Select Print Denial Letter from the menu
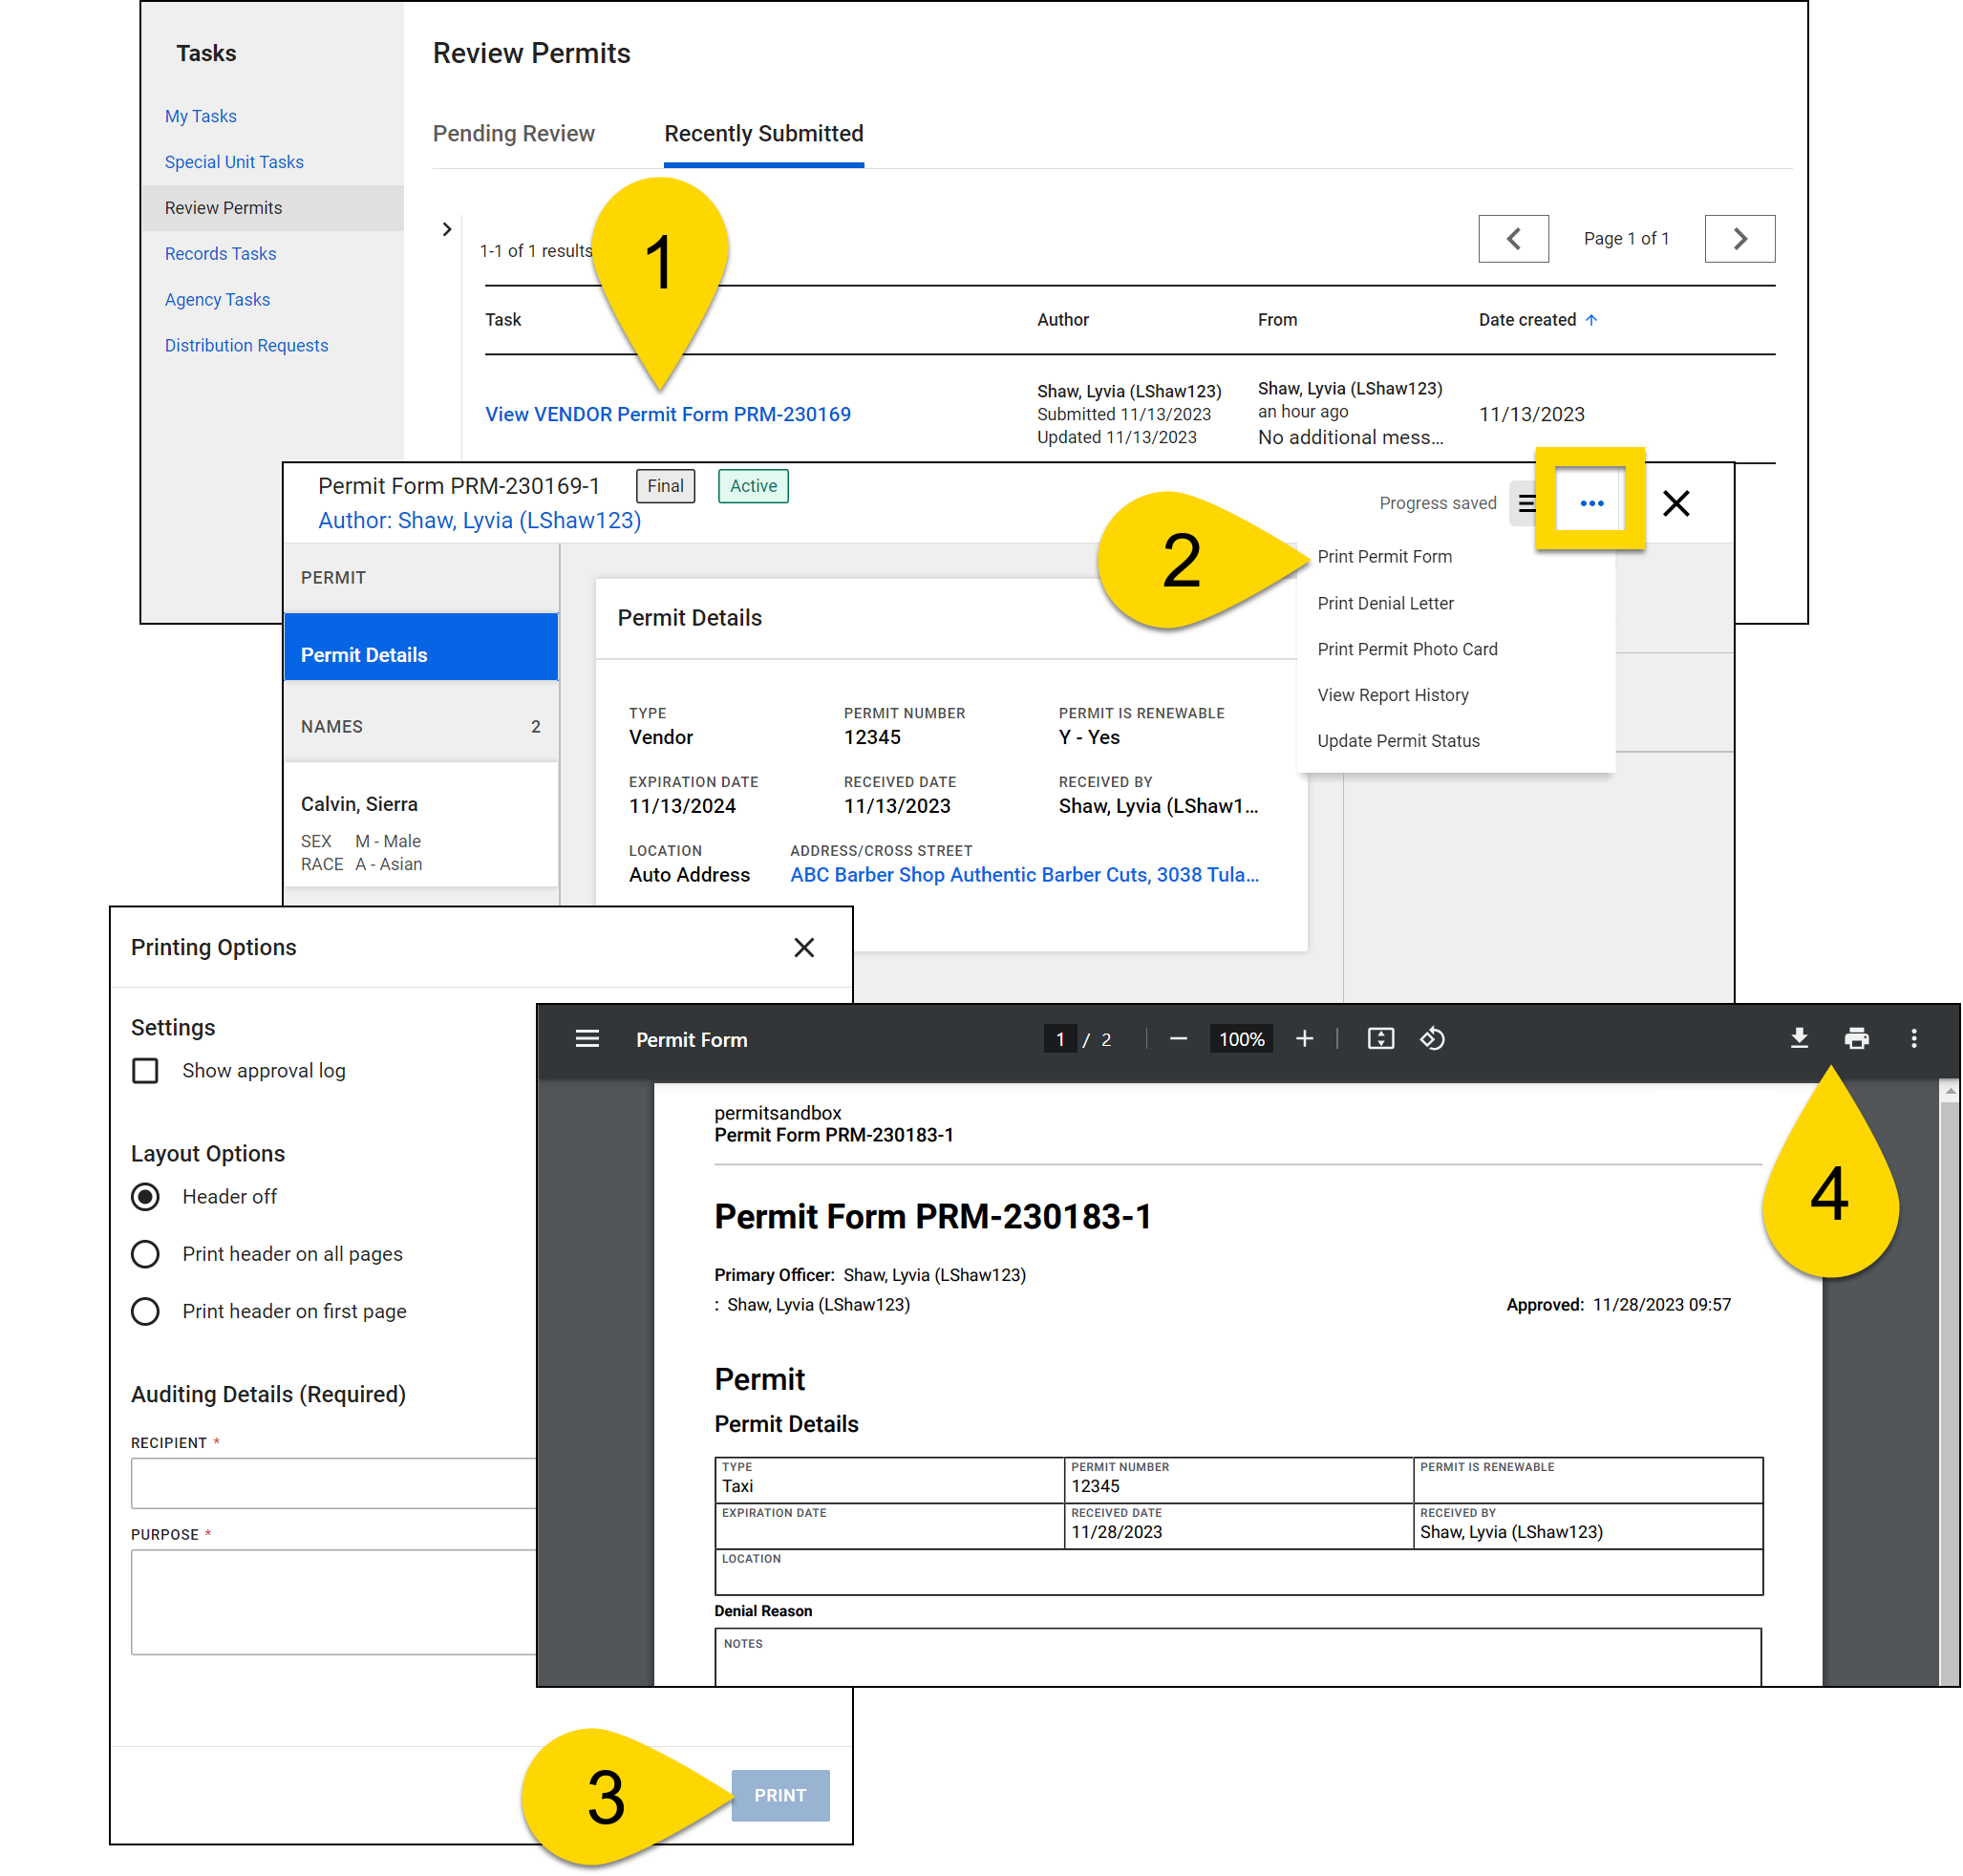 [x=1385, y=603]
